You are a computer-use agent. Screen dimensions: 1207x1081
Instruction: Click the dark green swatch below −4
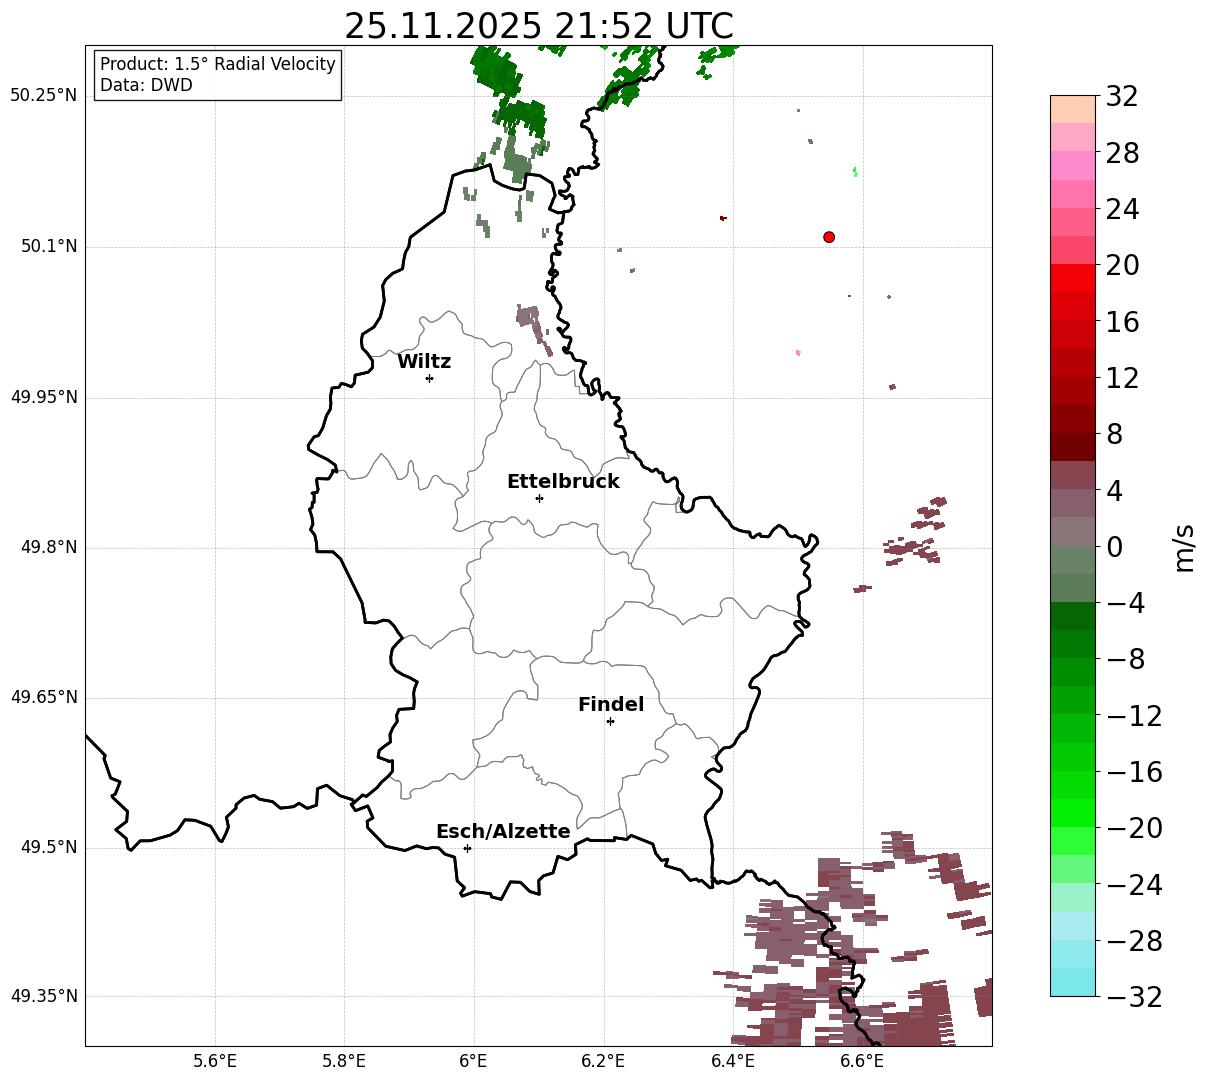pos(1073,616)
